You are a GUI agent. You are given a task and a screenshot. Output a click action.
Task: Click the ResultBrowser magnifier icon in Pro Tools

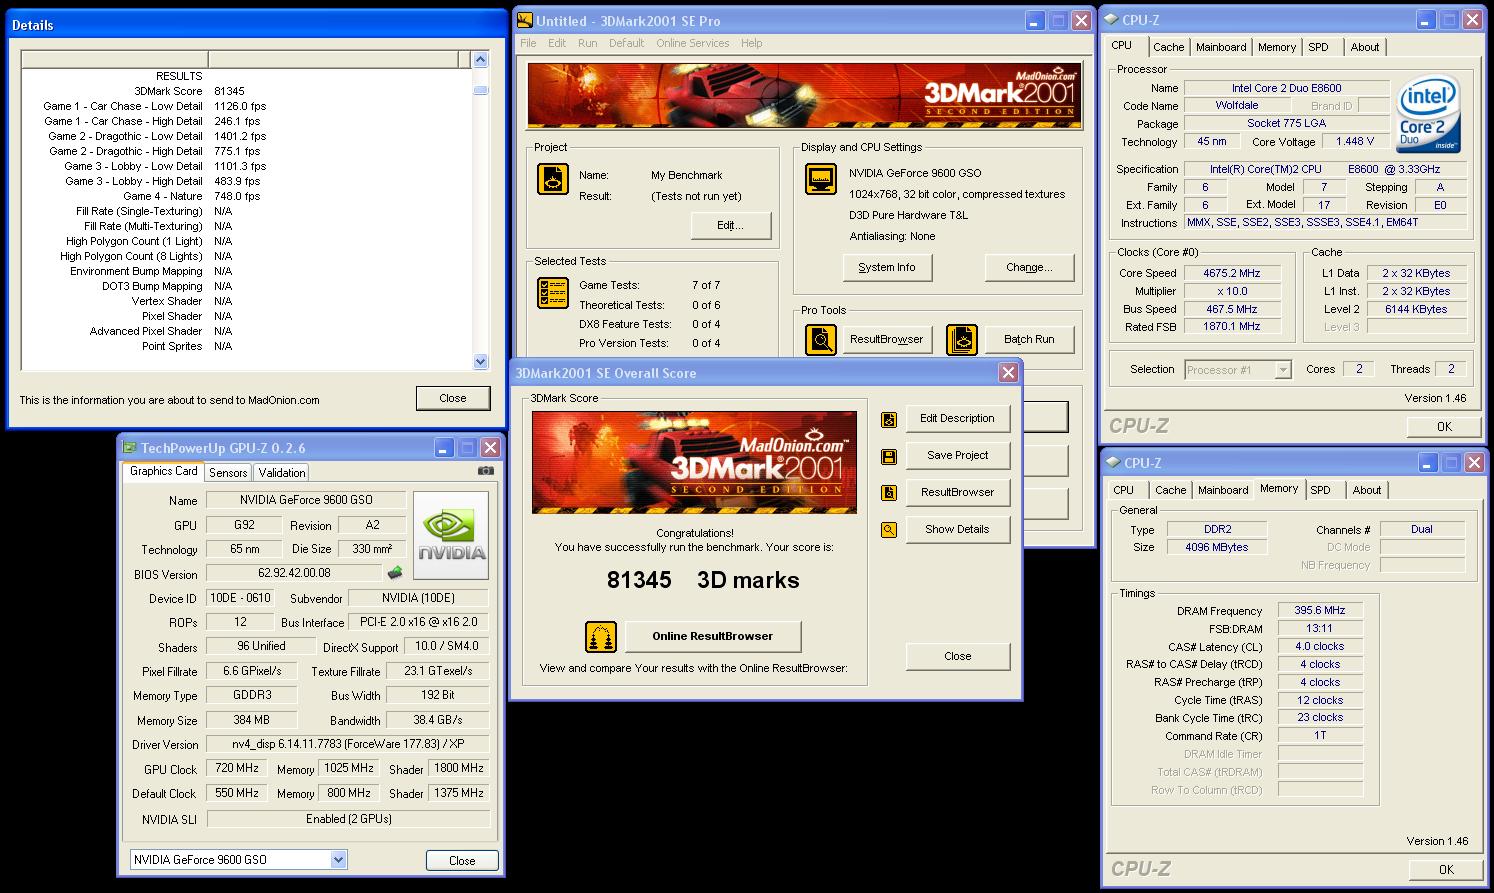tap(821, 340)
